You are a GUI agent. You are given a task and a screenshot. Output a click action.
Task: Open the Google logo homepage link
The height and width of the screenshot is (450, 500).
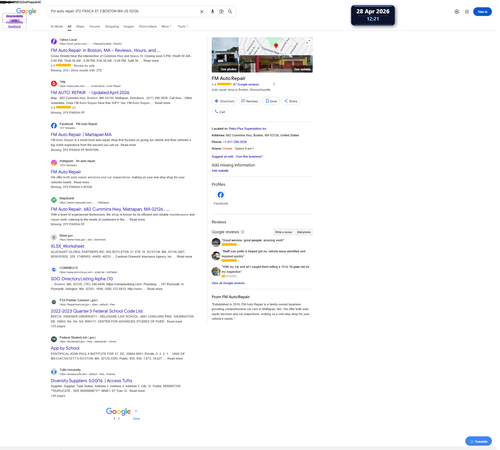coord(26,11)
